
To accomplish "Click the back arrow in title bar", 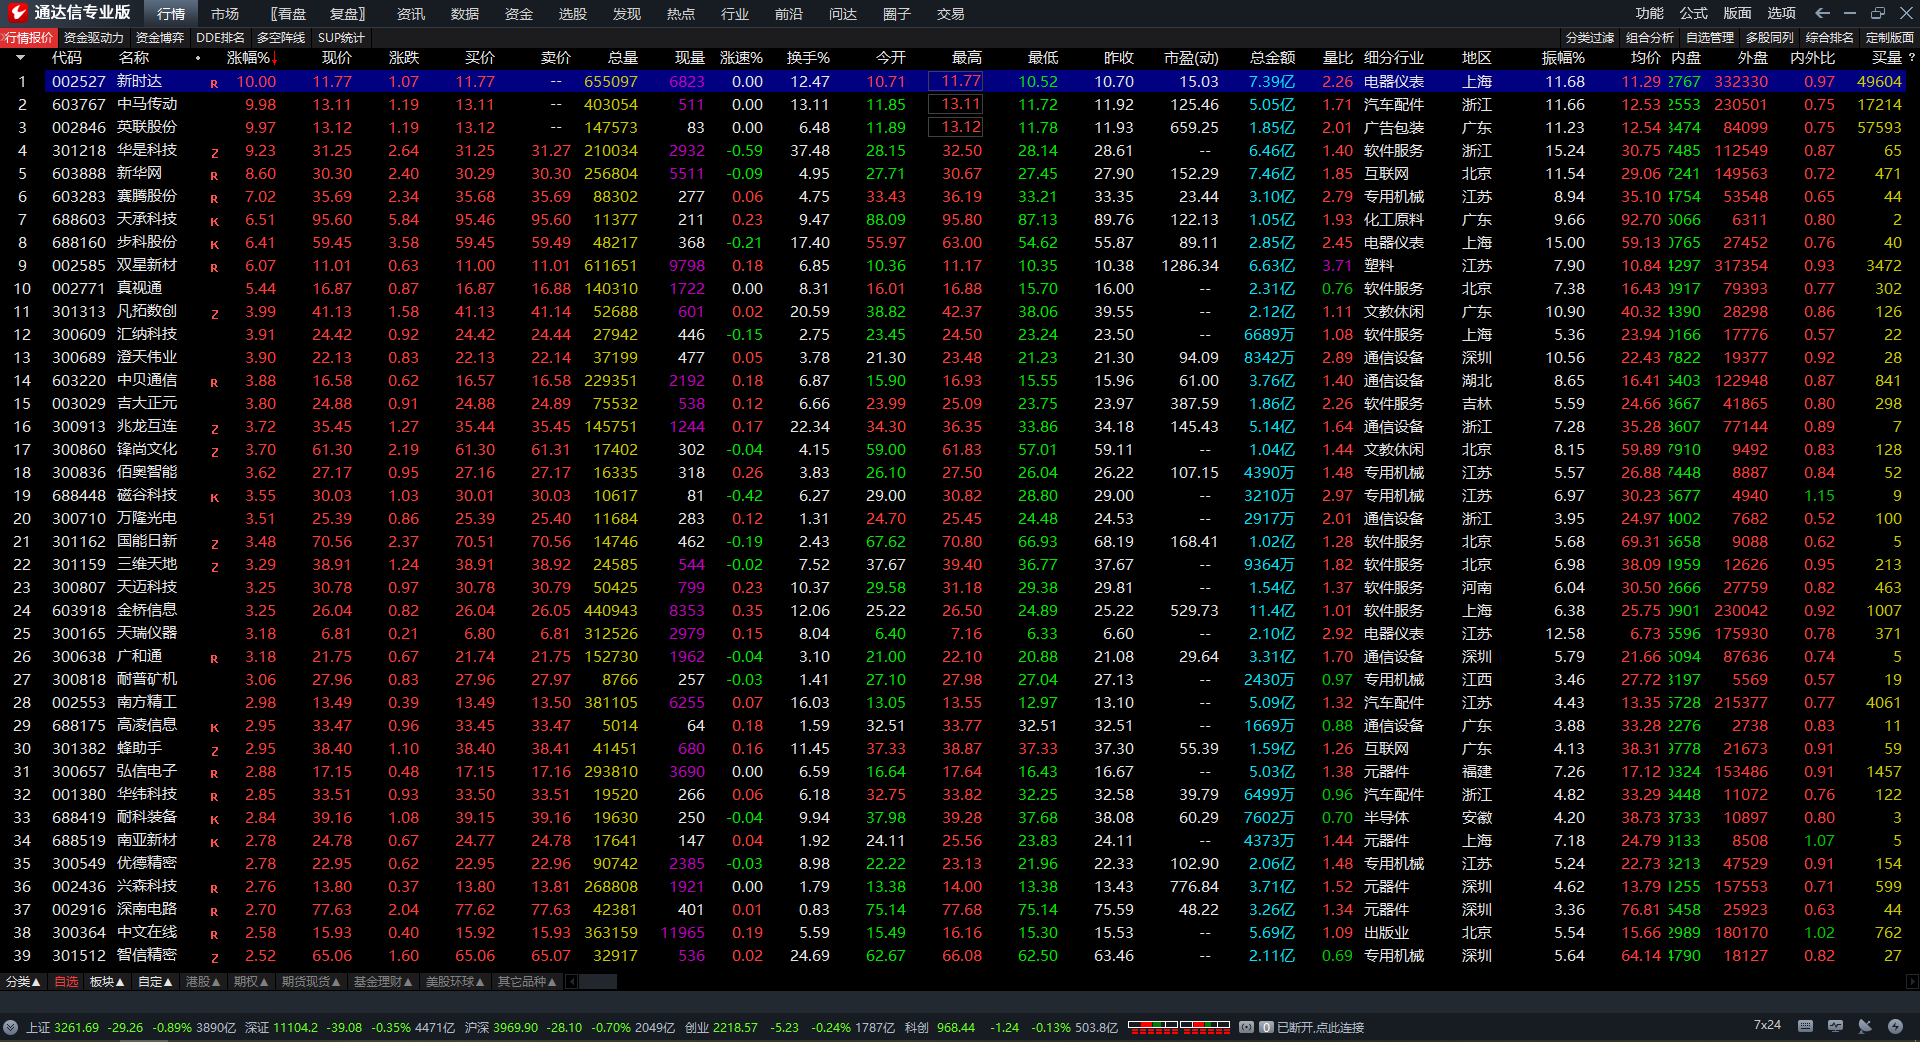I will tap(1822, 13).
